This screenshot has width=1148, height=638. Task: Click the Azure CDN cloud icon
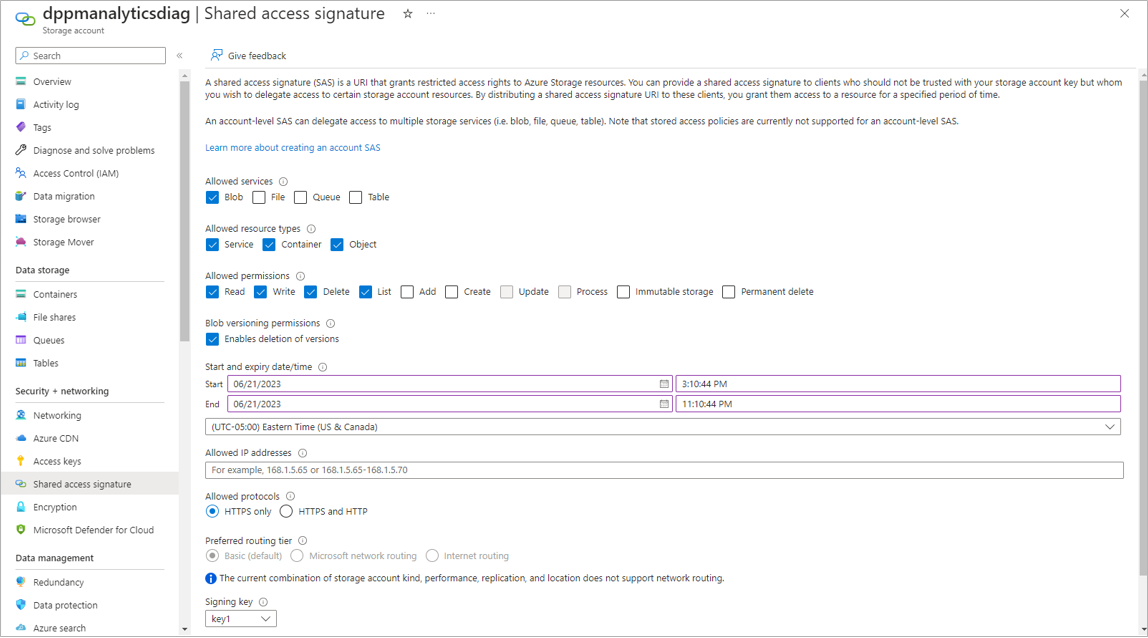coord(20,438)
